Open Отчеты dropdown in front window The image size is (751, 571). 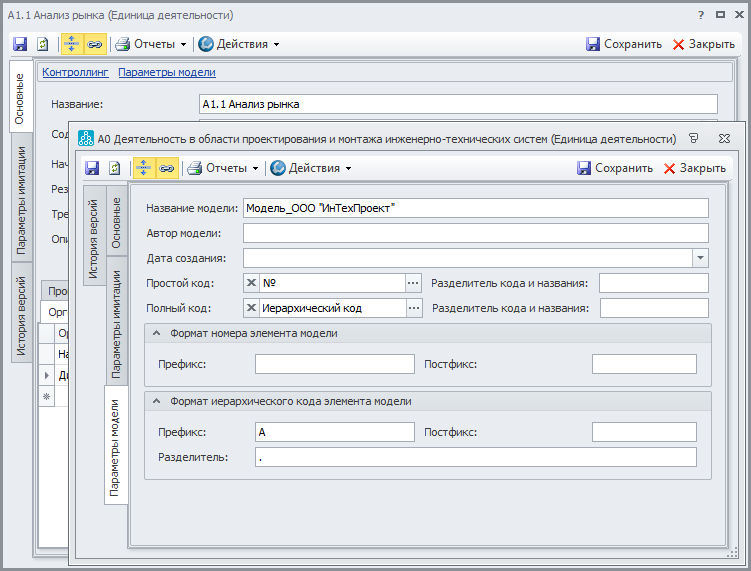click(223, 168)
